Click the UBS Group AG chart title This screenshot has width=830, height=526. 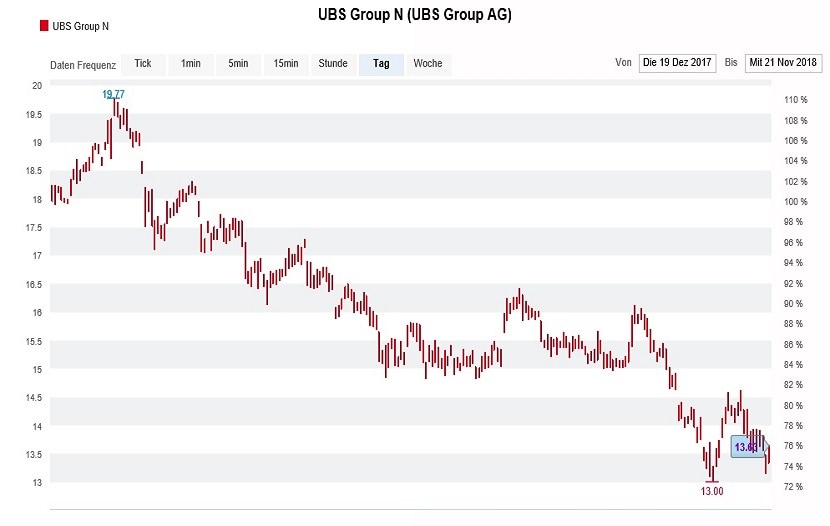pyautogui.click(x=414, y=16)
